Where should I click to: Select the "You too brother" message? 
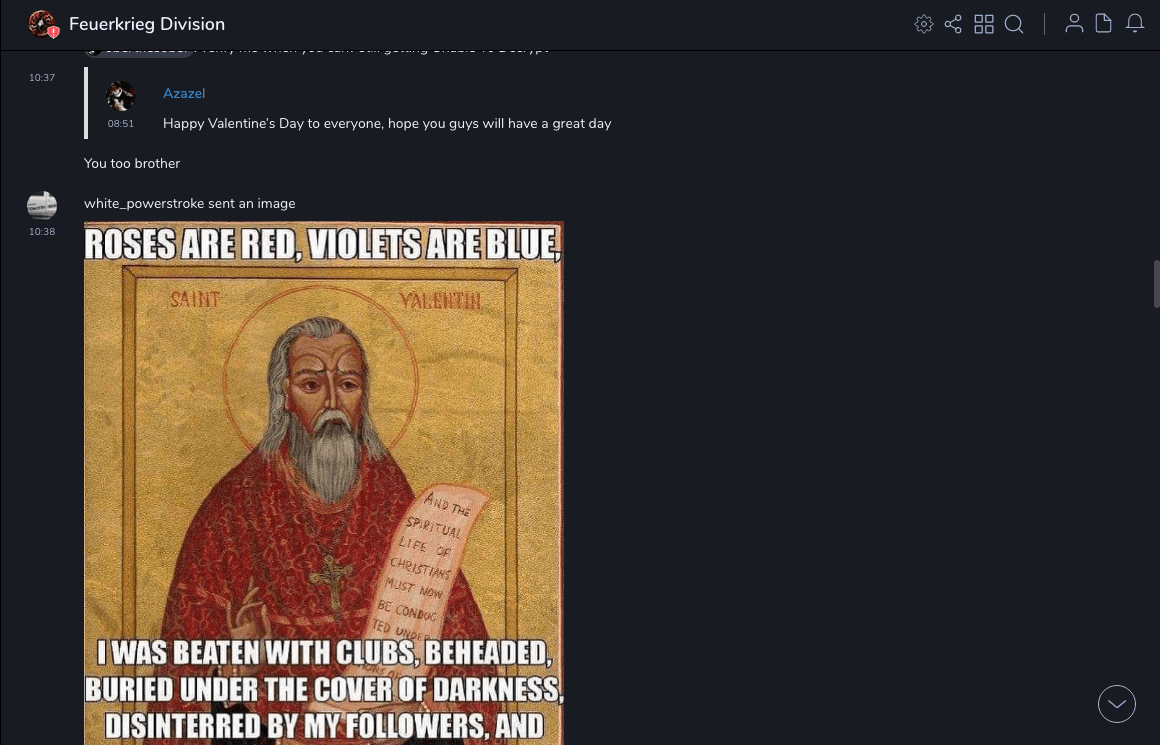132,164
